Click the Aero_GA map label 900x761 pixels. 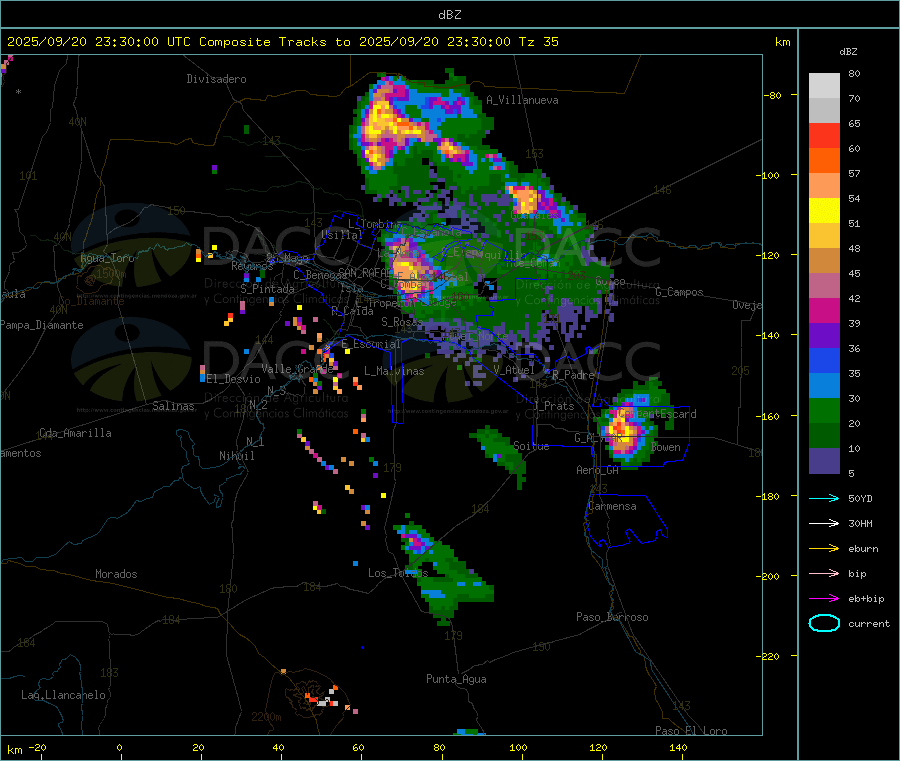tap(598, 470)
